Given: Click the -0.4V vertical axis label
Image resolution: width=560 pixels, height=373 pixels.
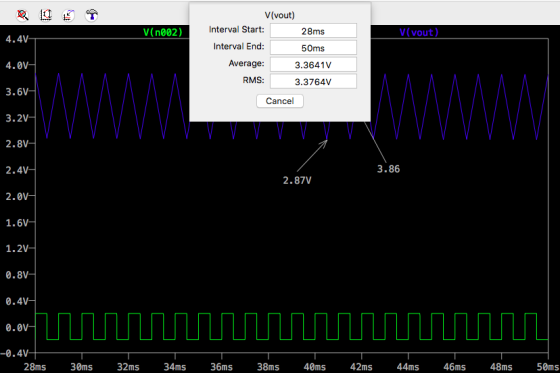Looking at the screenshot, I should click(x=14, y=353).
